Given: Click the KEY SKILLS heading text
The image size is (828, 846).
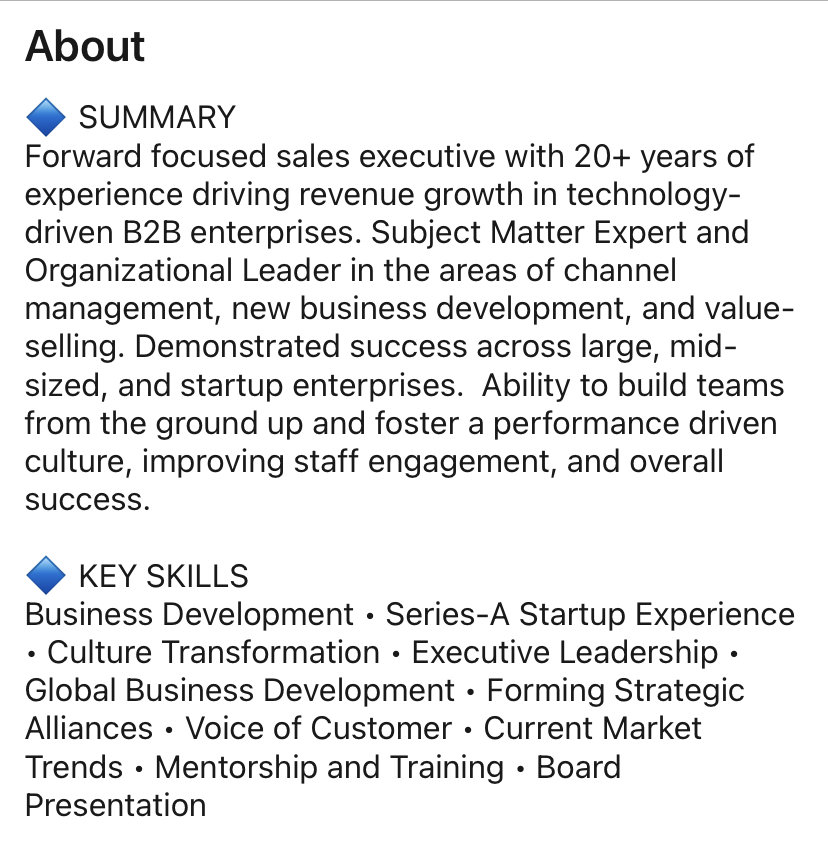Looking at the screenshot, I should (x=163, y=576).
